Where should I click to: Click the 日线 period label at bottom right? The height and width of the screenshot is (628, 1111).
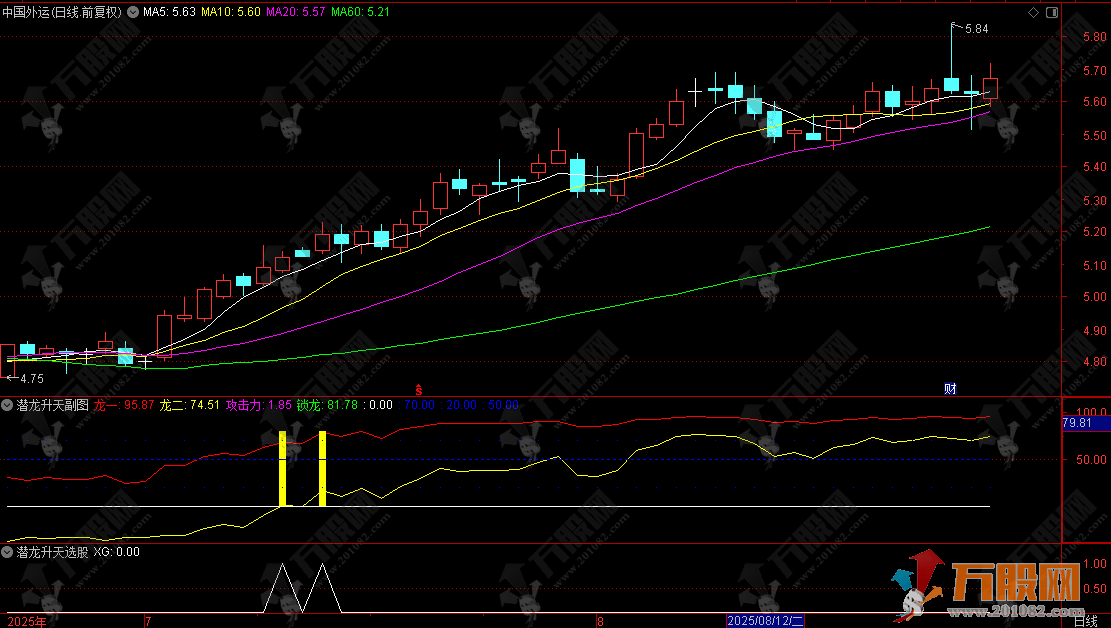[1085, 622]
